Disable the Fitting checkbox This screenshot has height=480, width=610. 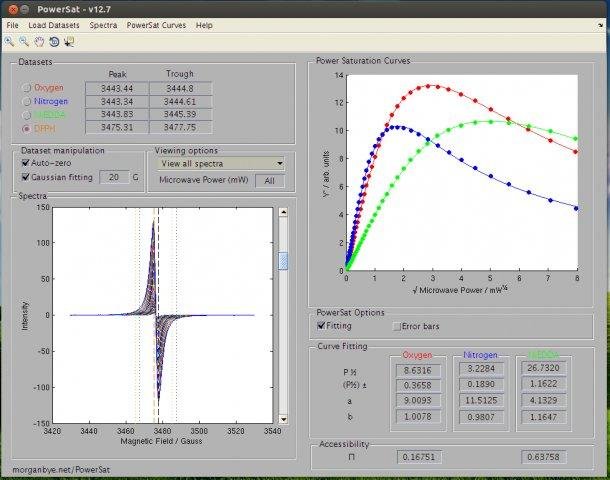point(321,326)
